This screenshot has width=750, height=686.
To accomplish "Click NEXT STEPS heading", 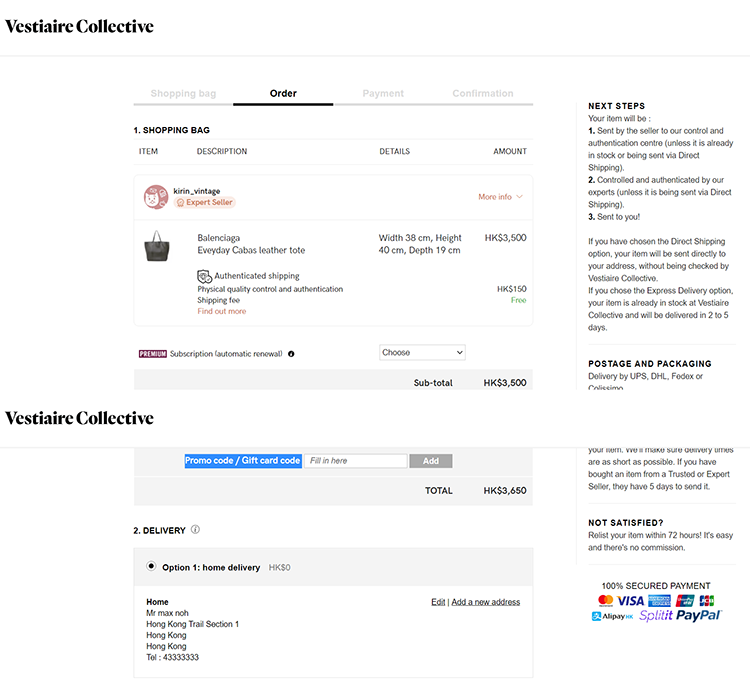I will [x=616, y=106].
